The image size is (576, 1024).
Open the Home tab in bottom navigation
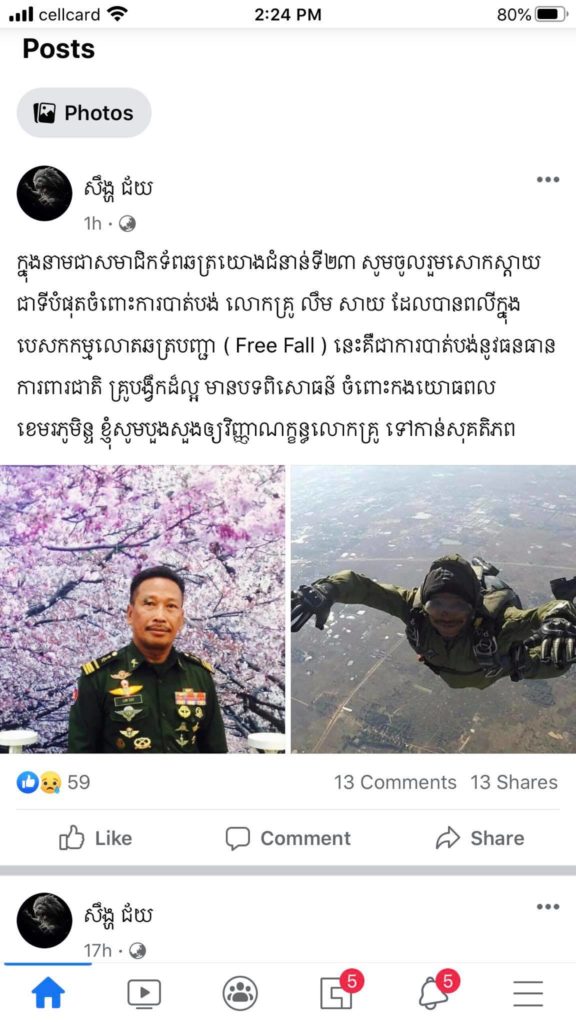(x=48, y=993)
